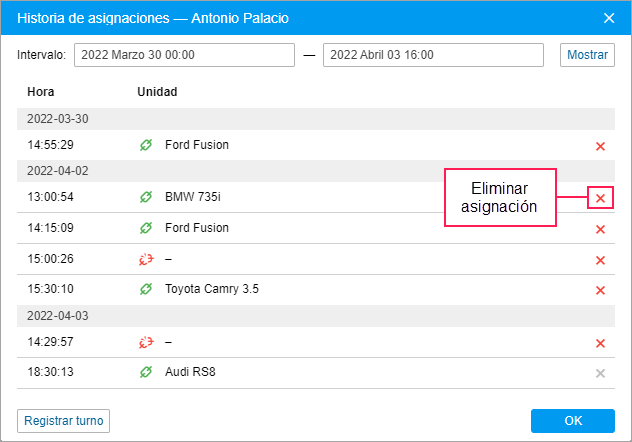Click the red unlink icon at 14:29:57
The width and height of the screenshot is (632, 442).
[x=146, y=342]
